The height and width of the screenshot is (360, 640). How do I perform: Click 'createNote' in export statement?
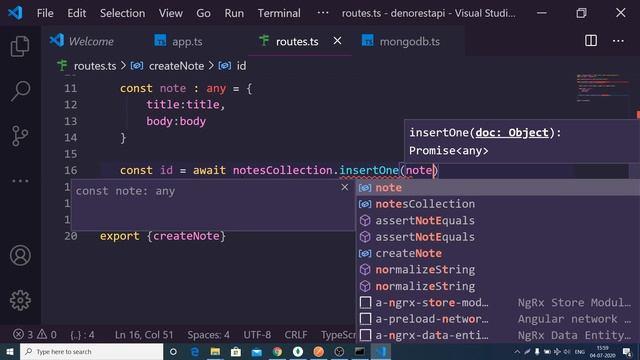tap(186, 236)
